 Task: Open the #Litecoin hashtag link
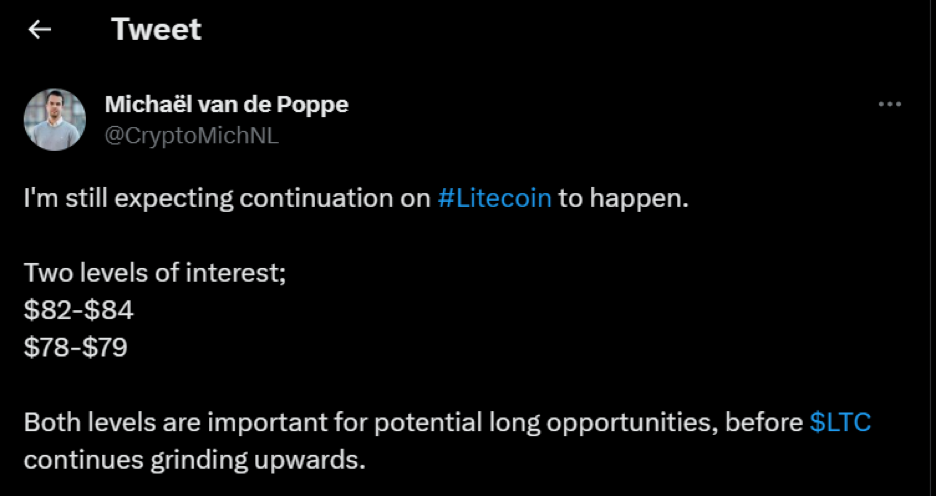click(495, 198)
